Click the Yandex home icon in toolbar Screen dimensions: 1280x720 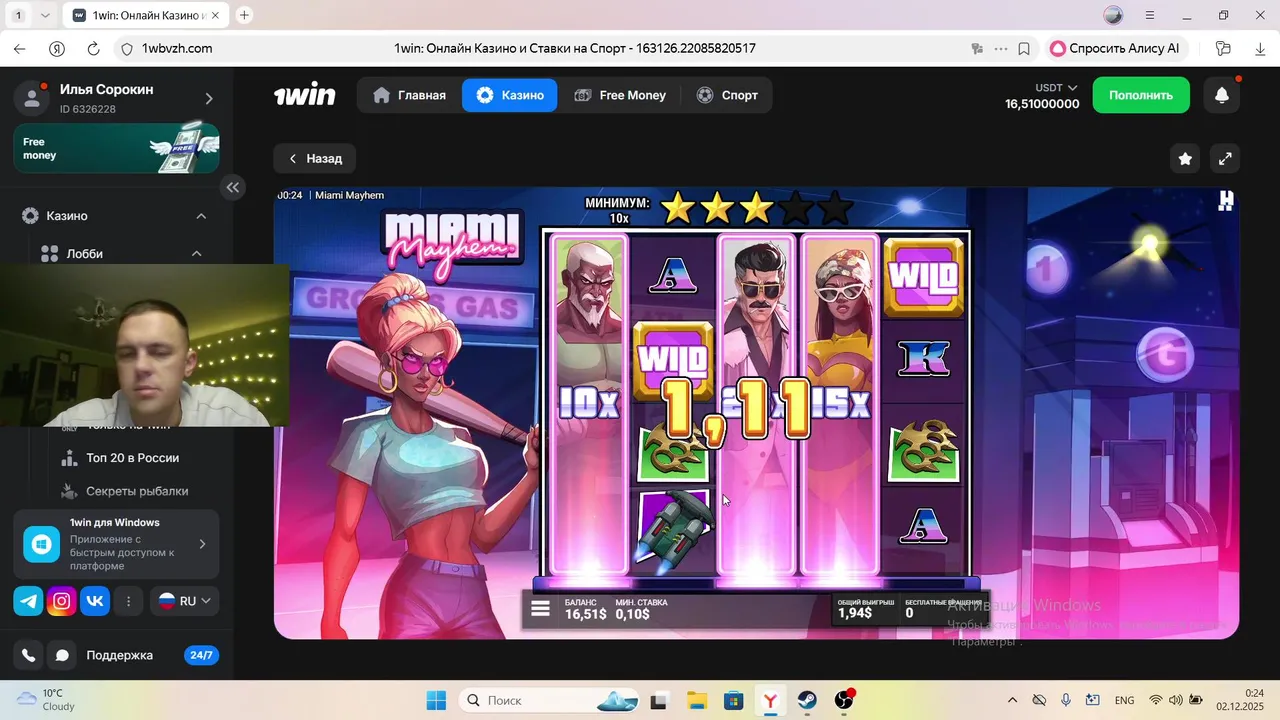pyautogui.click(x=57, y=48)
